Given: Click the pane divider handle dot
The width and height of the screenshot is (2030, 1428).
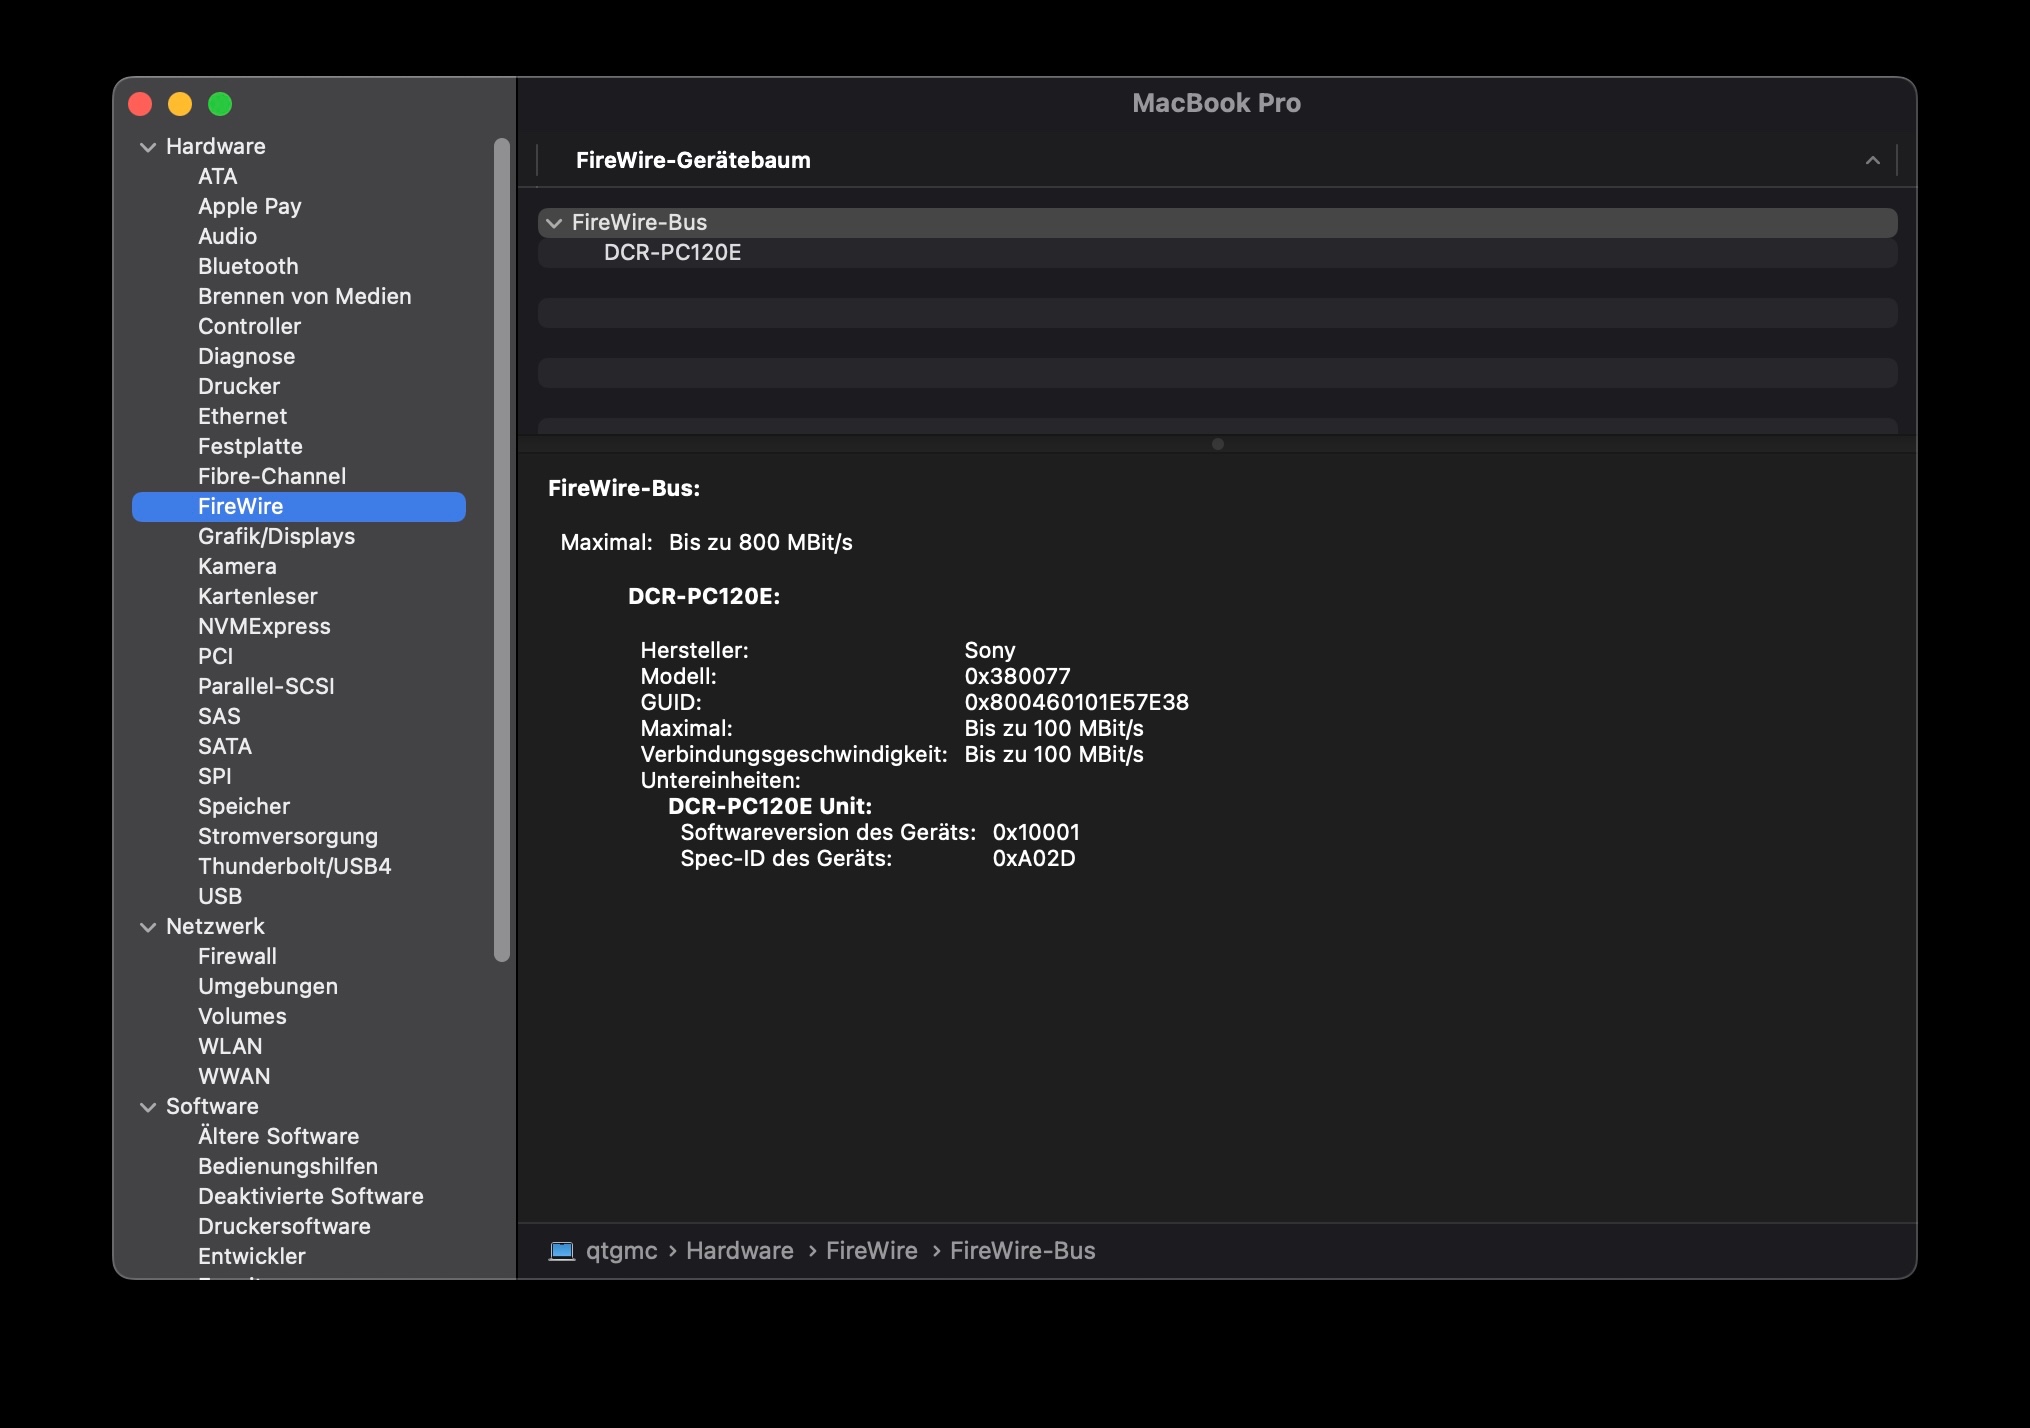Looking at the screenshot, I should pos(1217,444).
